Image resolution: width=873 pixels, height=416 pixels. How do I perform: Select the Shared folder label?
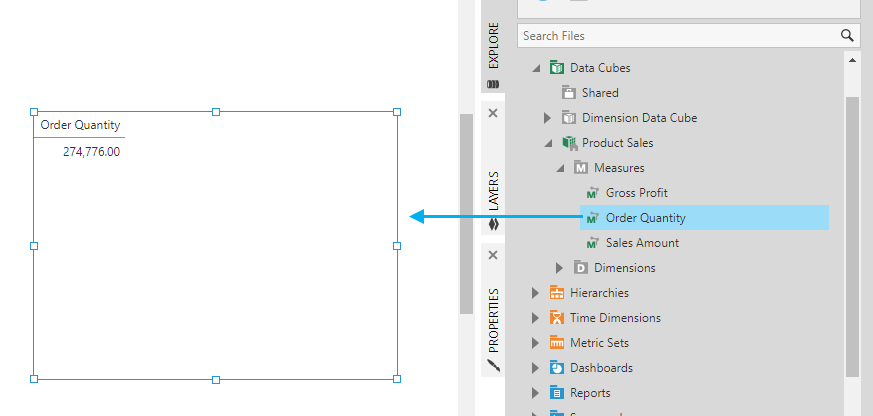pos(600,92)
